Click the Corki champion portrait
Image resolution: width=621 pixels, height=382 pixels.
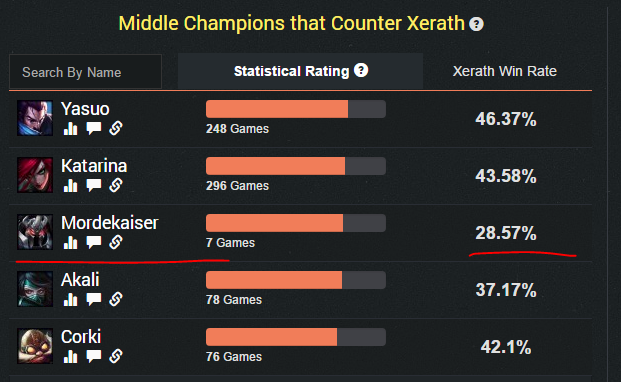click(35, 346)
